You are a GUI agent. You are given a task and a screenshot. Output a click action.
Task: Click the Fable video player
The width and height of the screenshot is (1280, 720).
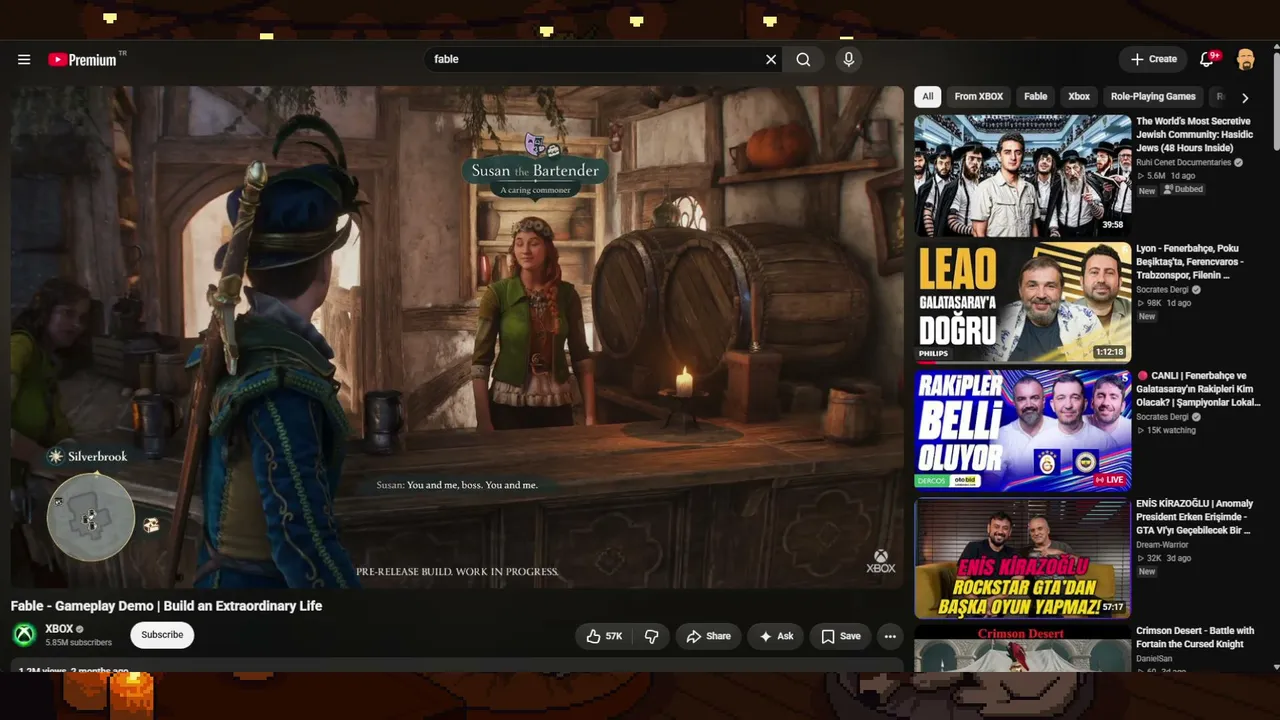457,337
